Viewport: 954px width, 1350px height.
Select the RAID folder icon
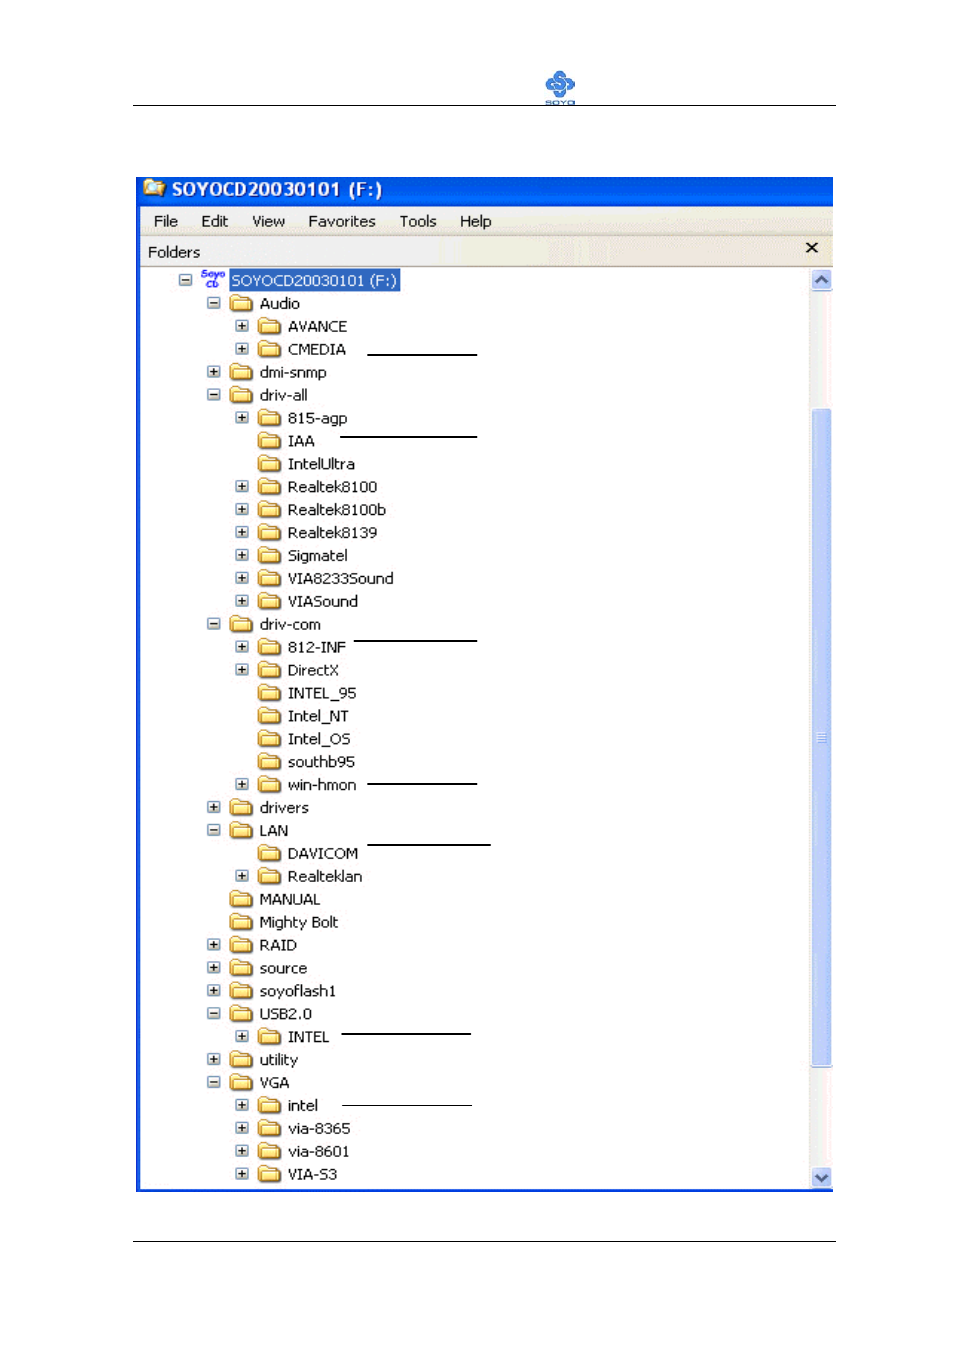pos(241,945)
